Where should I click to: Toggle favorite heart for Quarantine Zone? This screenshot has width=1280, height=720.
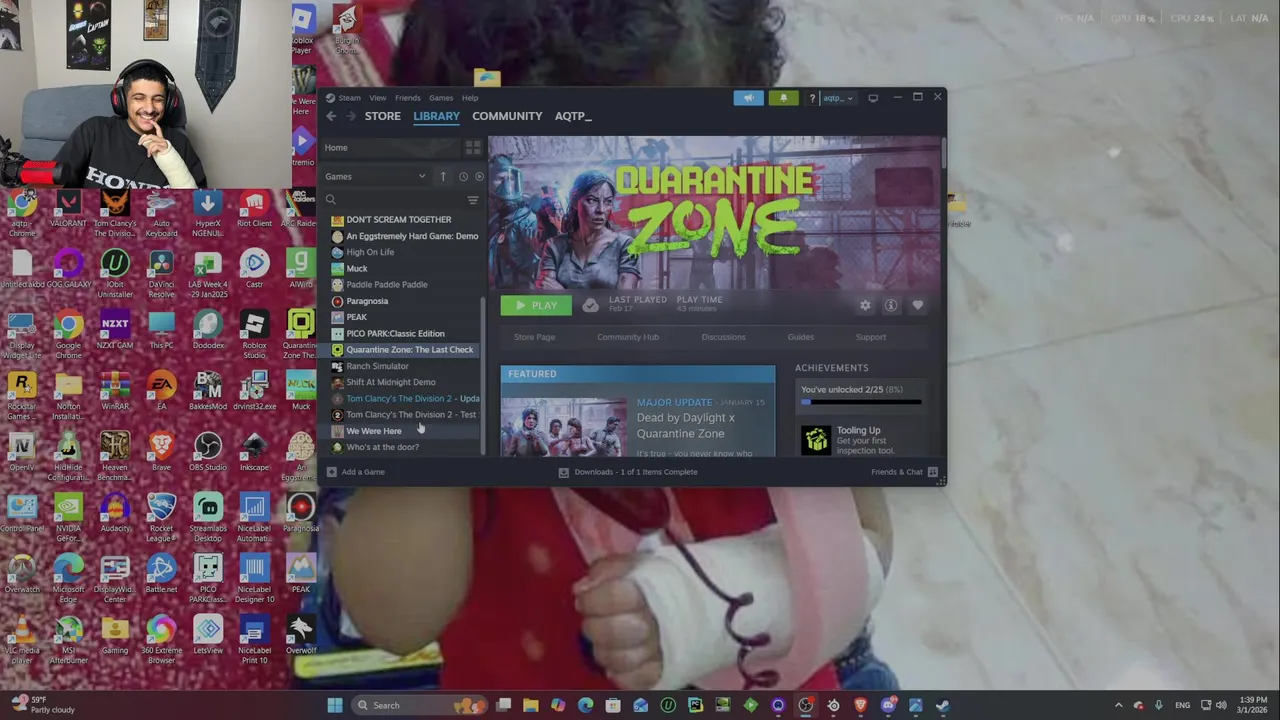(917, 305)
